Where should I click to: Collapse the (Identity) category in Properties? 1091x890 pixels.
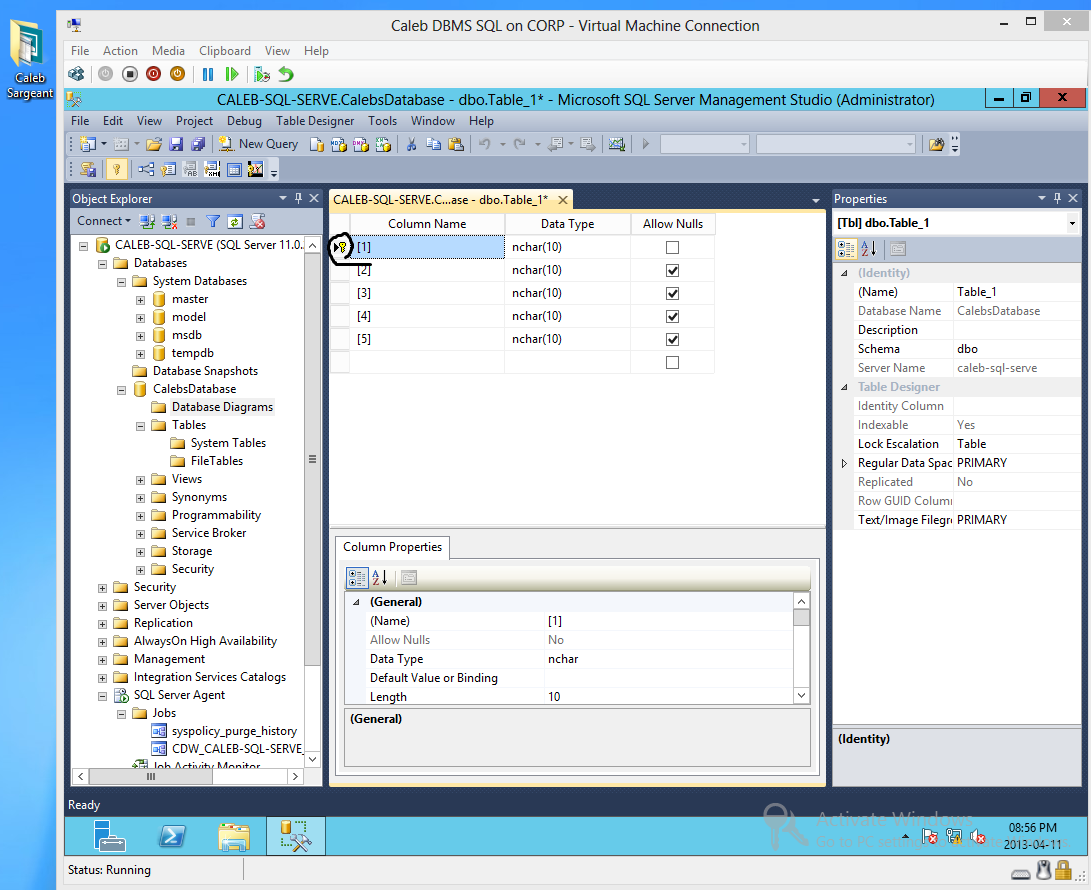tap(844, 273)
